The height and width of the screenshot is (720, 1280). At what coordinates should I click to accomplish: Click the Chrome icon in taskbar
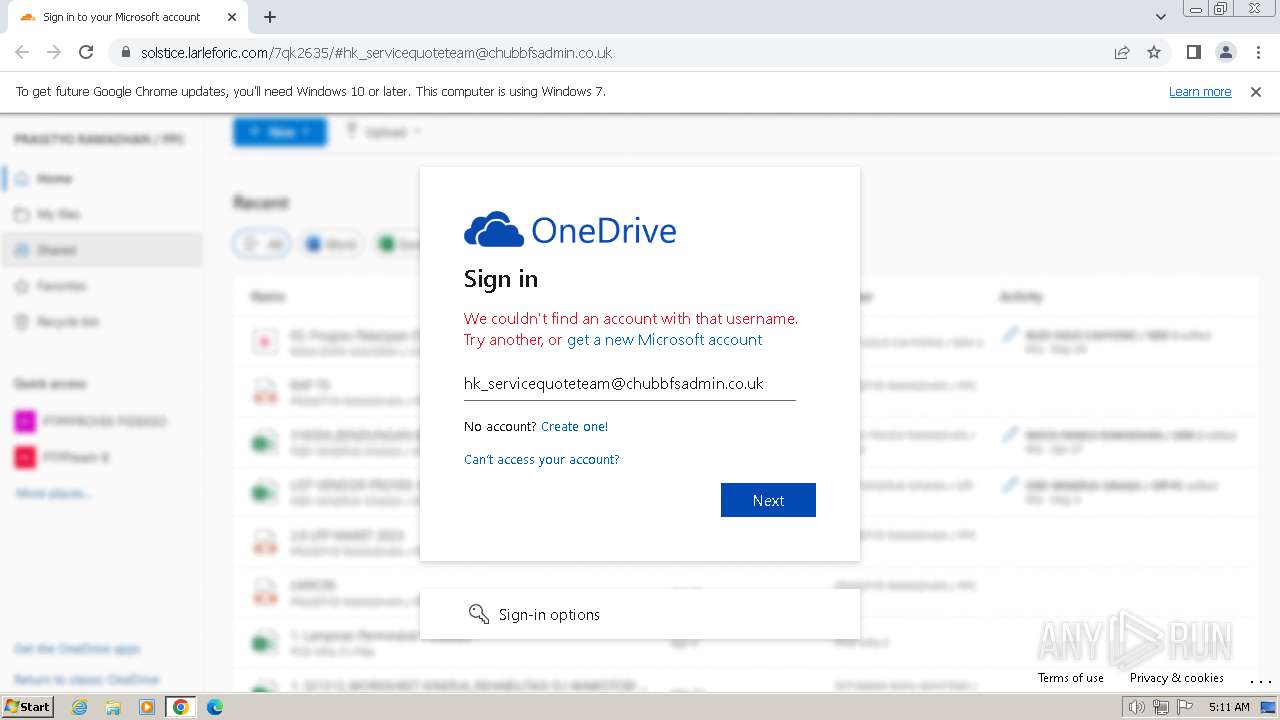[181, 707]
